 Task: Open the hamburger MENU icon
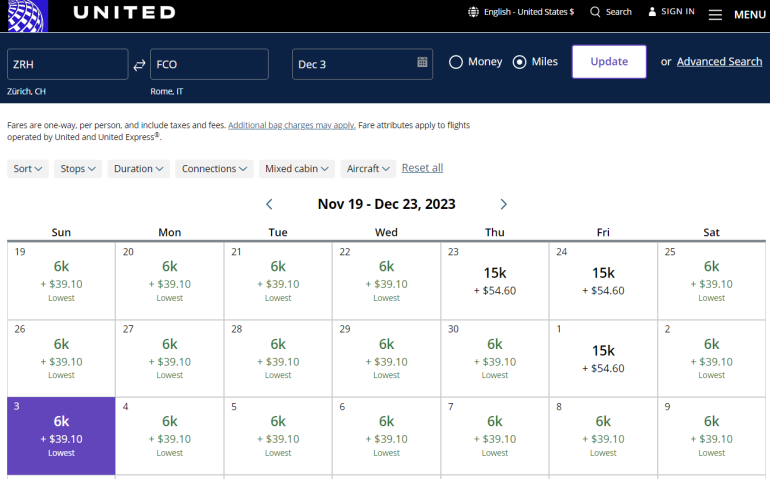click(x=715, y=15)
